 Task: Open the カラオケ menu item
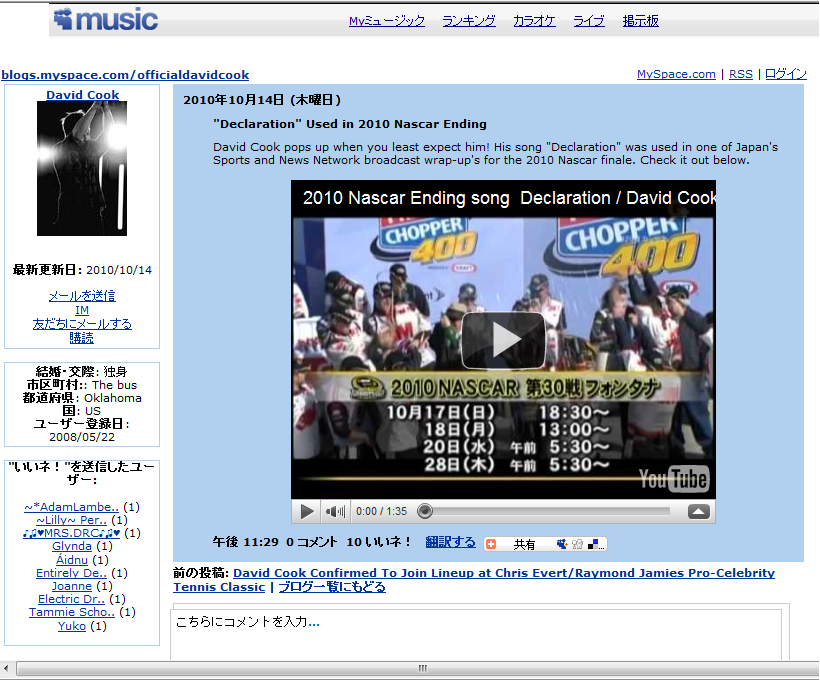point(534,21)
